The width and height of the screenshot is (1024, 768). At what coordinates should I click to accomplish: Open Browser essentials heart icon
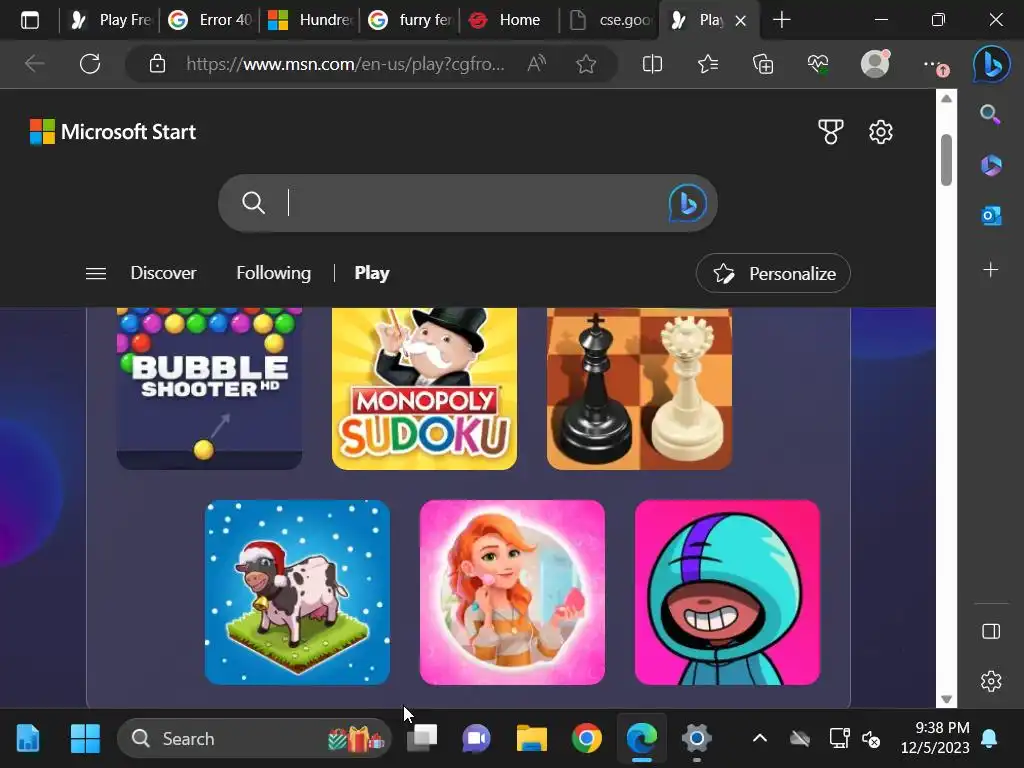pos(818,64)
